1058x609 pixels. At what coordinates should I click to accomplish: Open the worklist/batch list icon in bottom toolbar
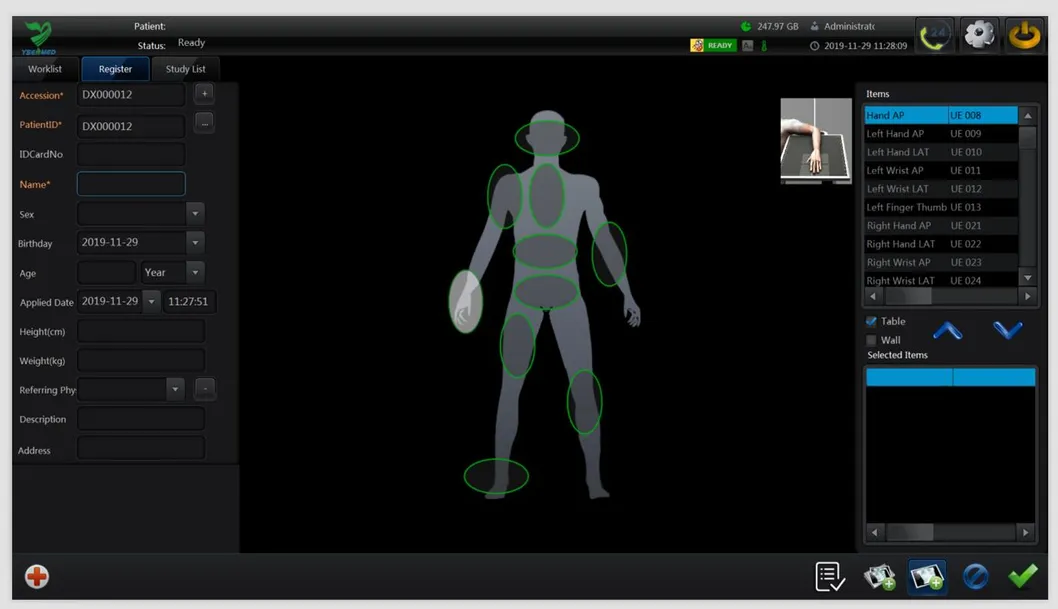828,576
